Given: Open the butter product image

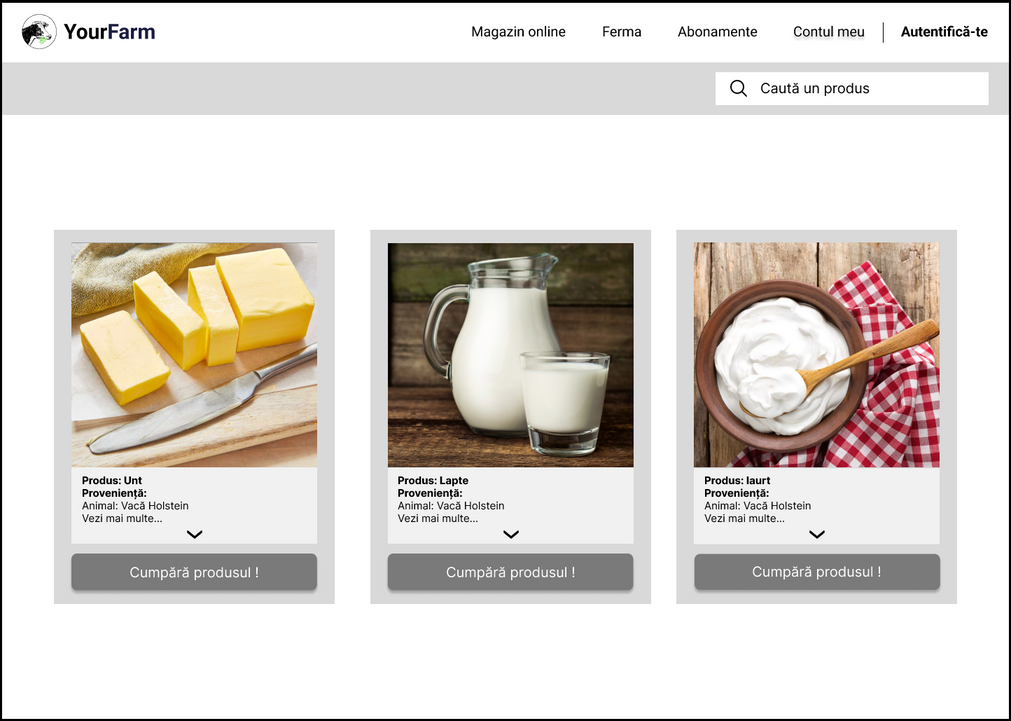Looking at the screenshot, I should pyautogui.click(x=194, y=354).
